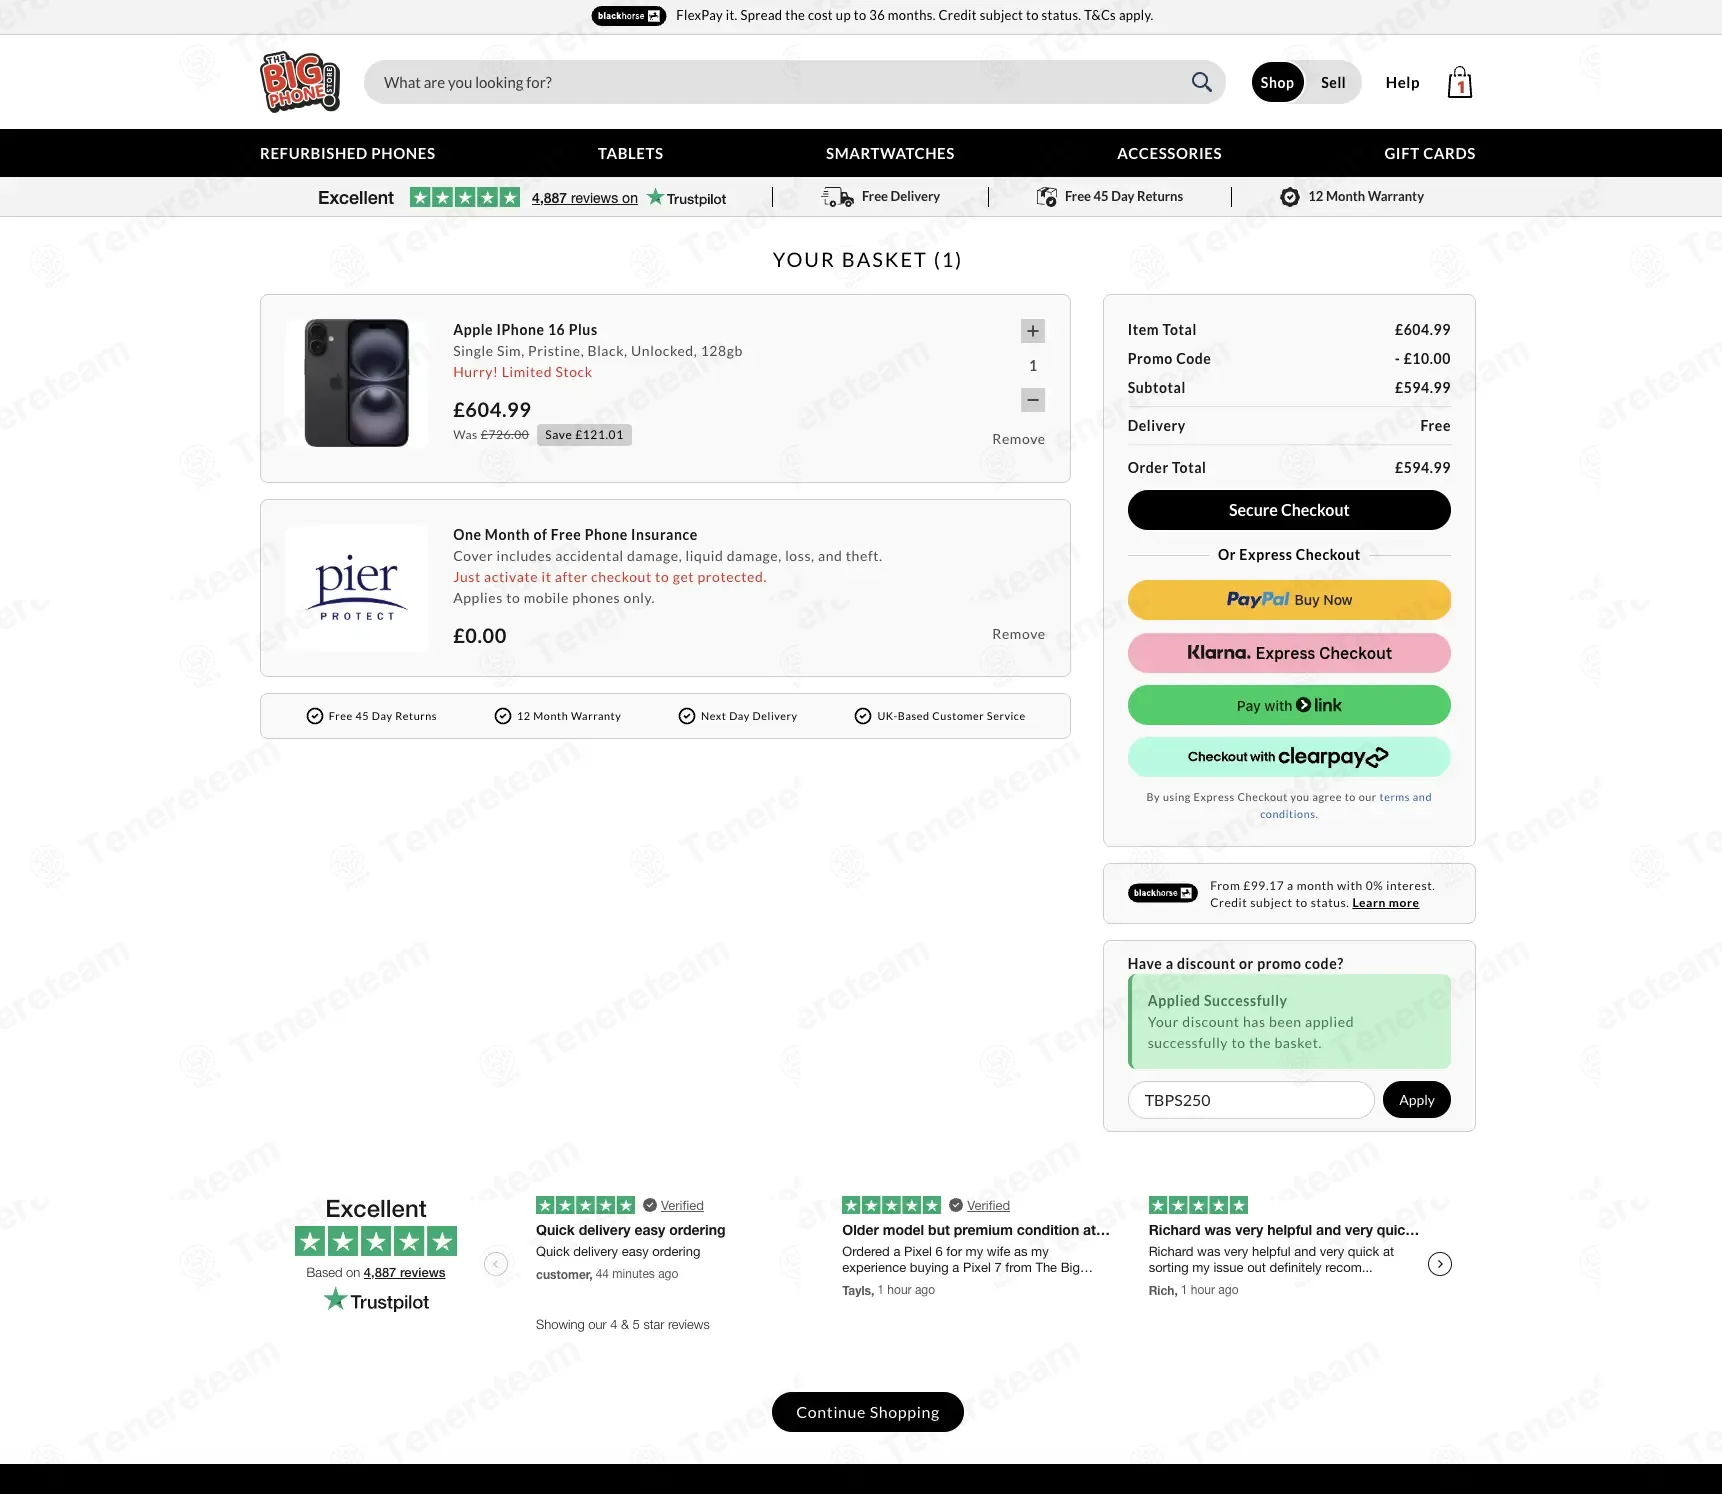Open Tablets menu

[630, 153]
